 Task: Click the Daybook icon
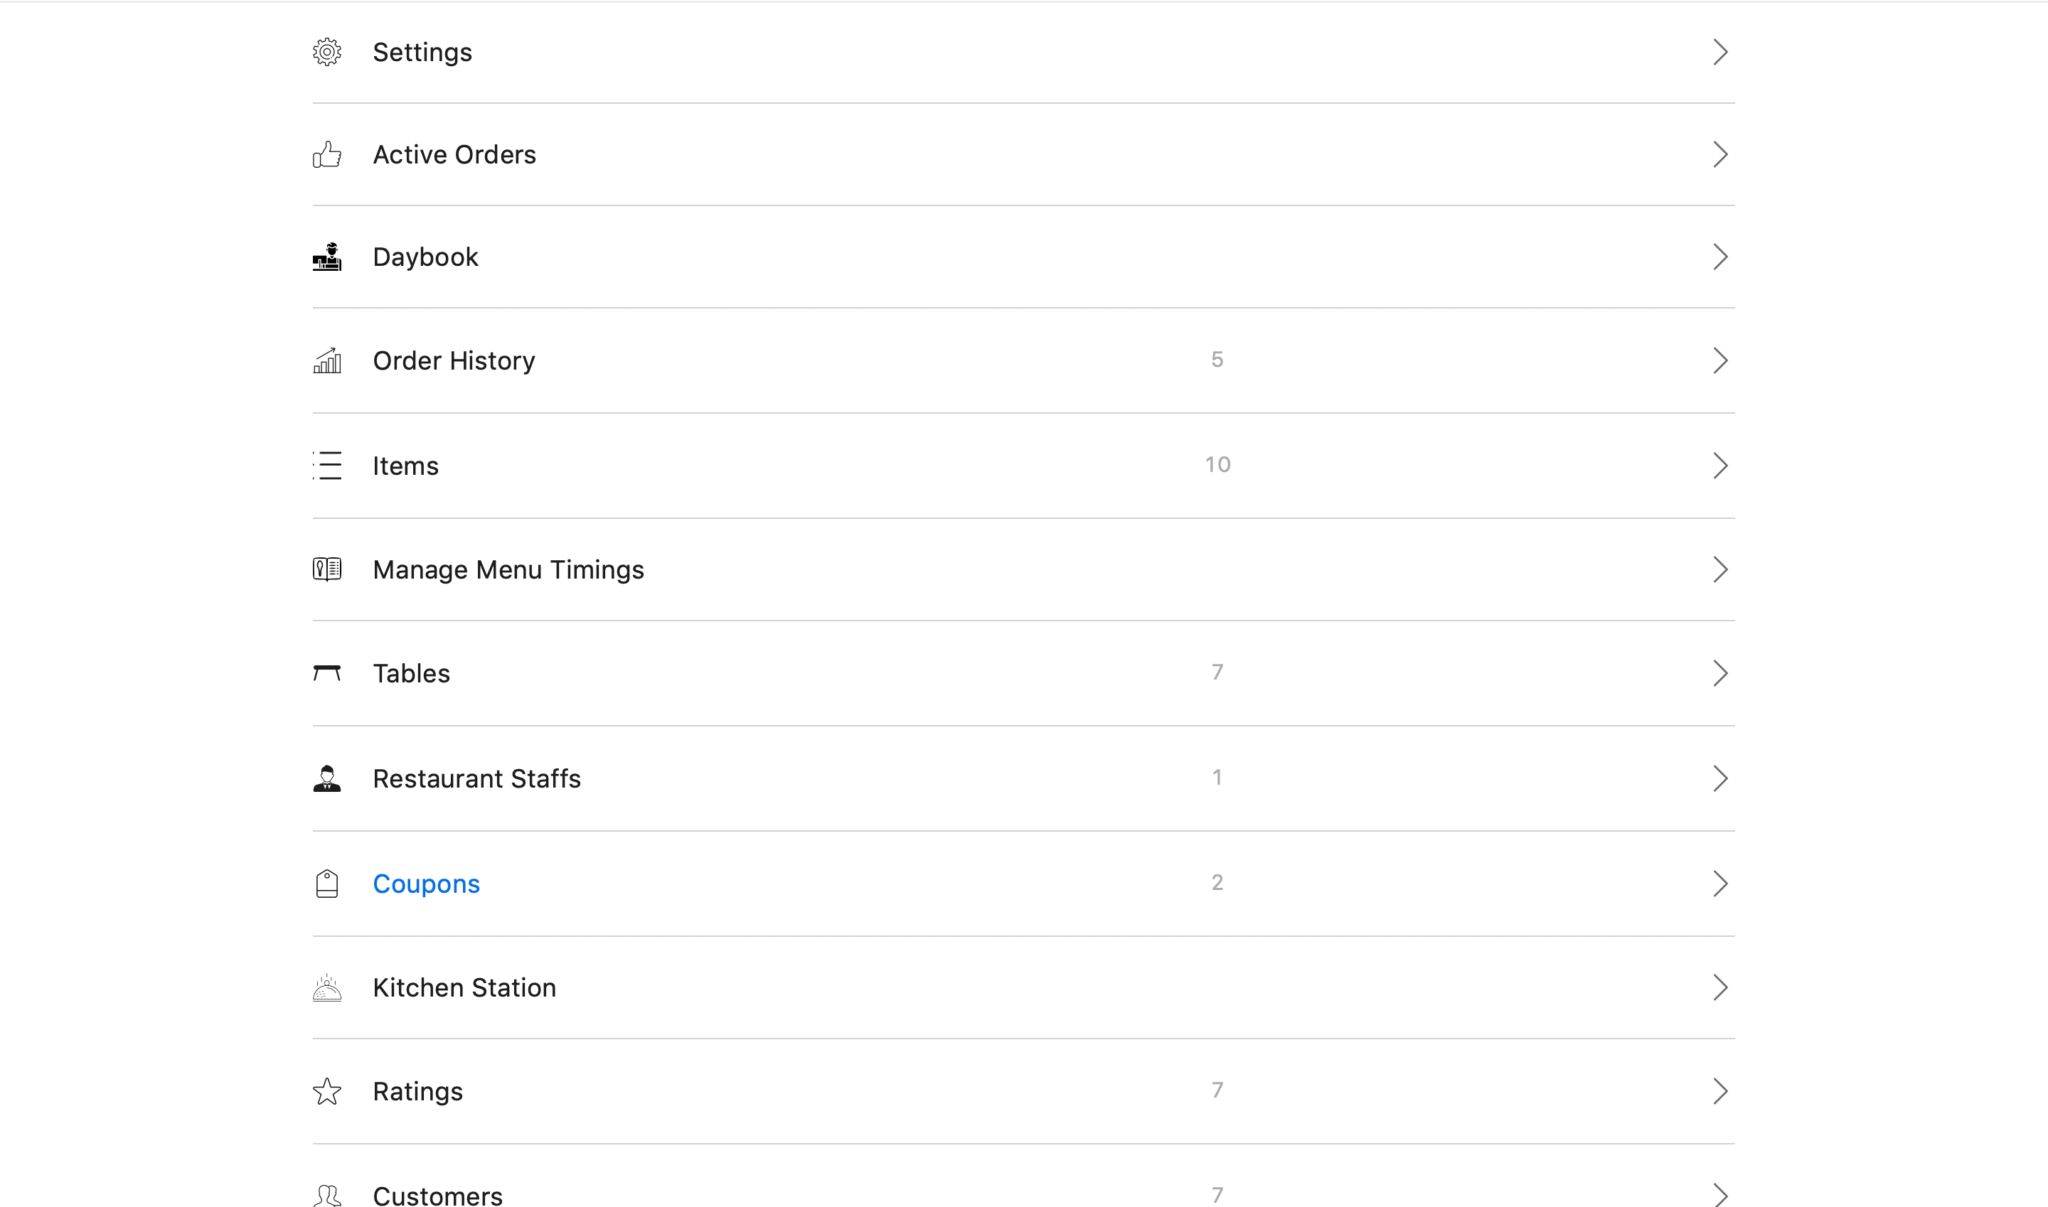pos(328,257)
